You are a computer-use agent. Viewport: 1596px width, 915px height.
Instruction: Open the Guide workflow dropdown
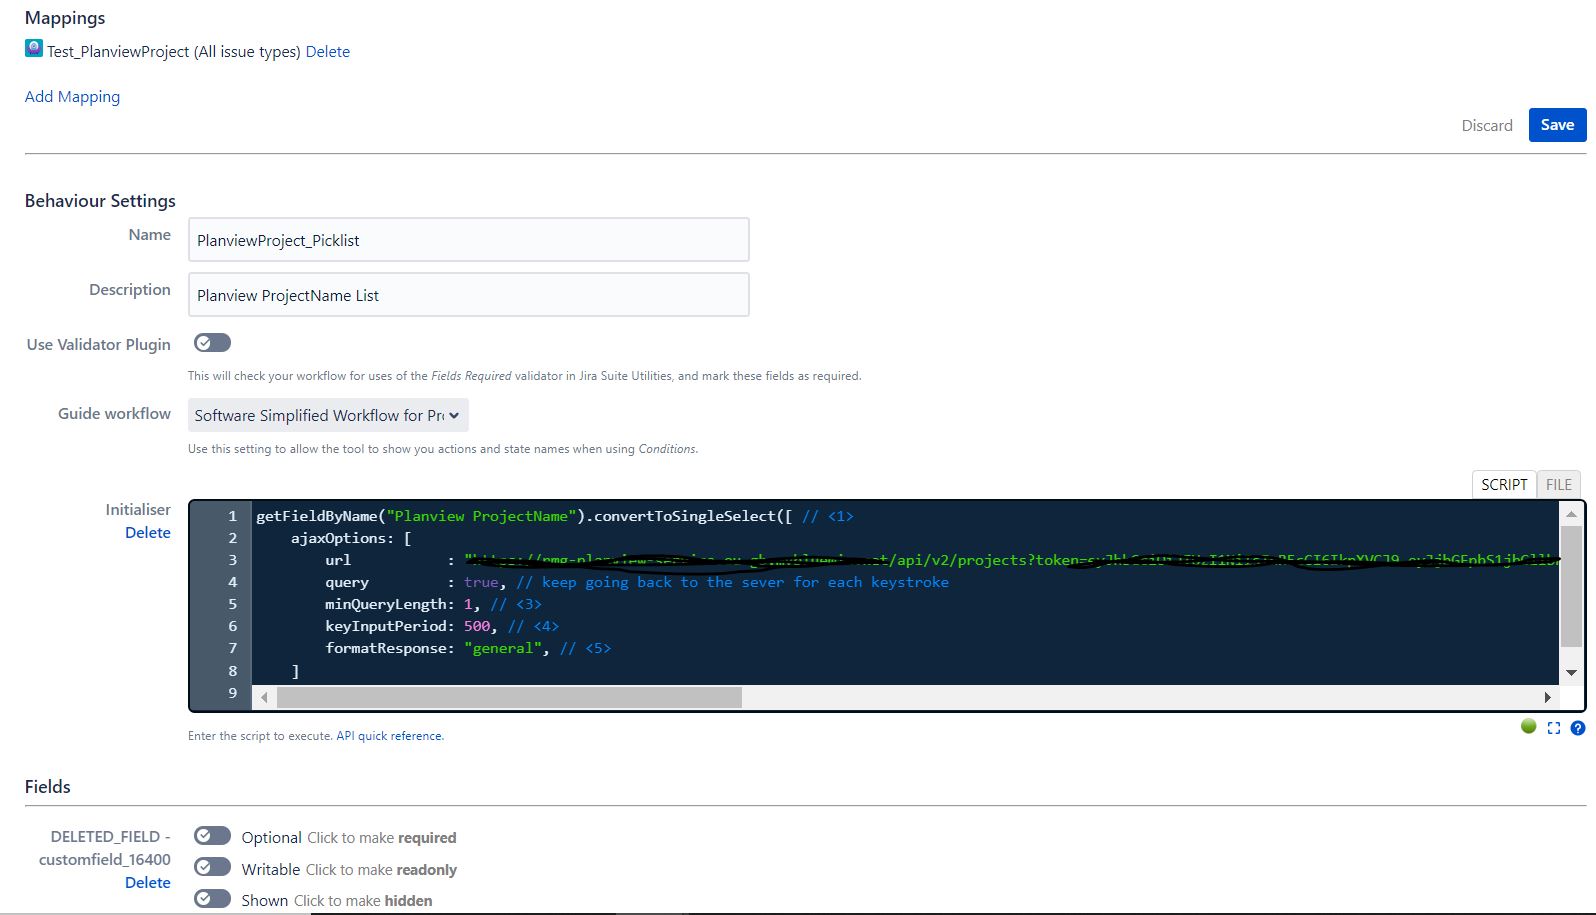328,415
